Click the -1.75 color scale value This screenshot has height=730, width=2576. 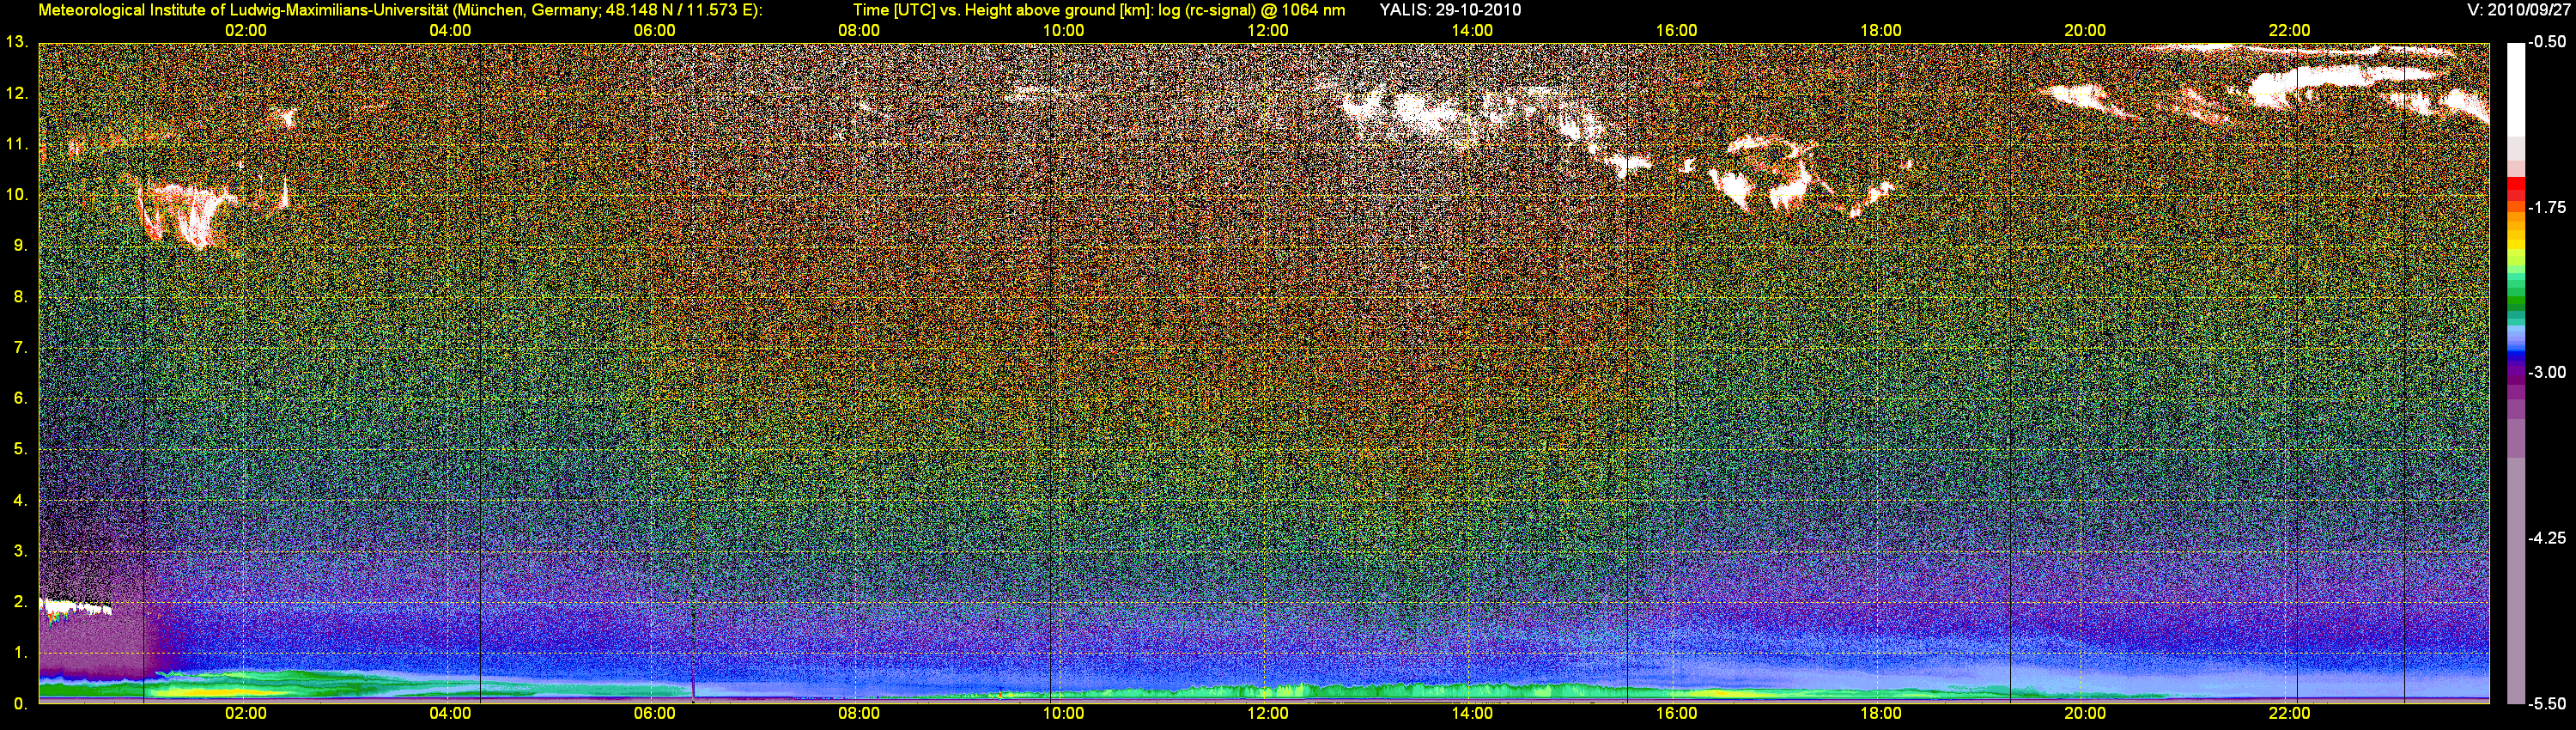pyautogui.click(x=2547, y=208)
